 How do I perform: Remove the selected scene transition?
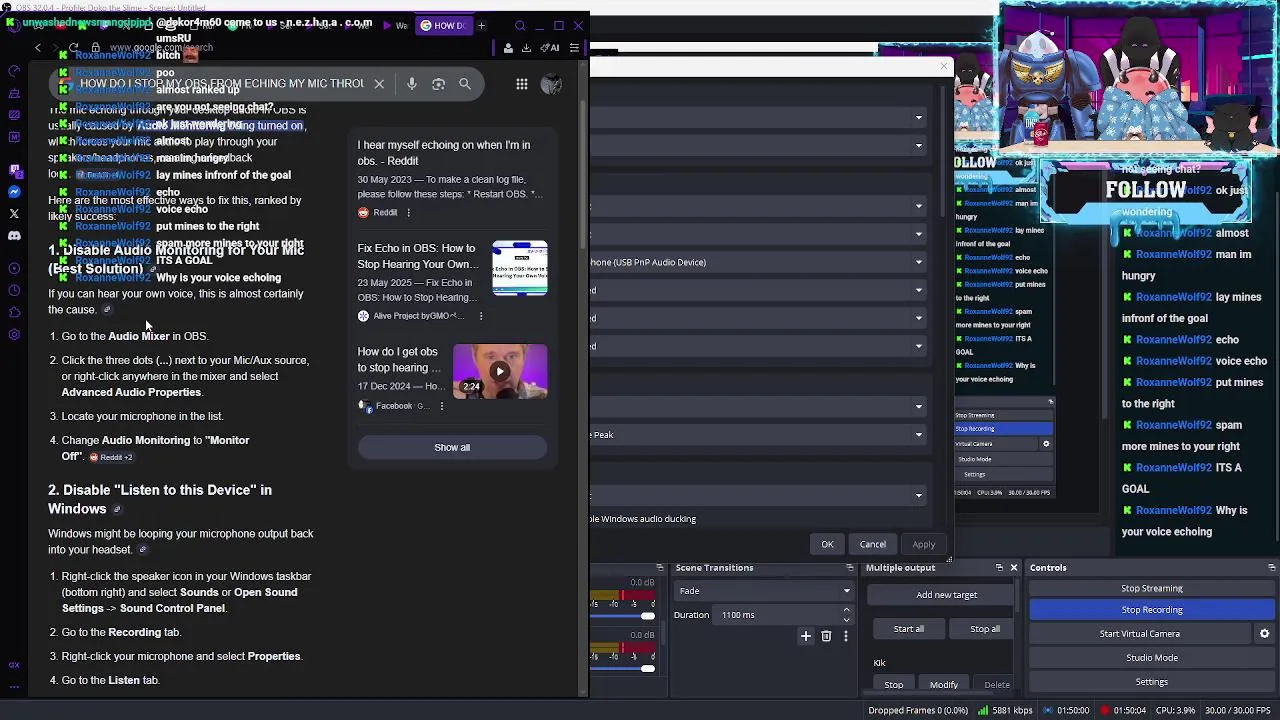826,636
